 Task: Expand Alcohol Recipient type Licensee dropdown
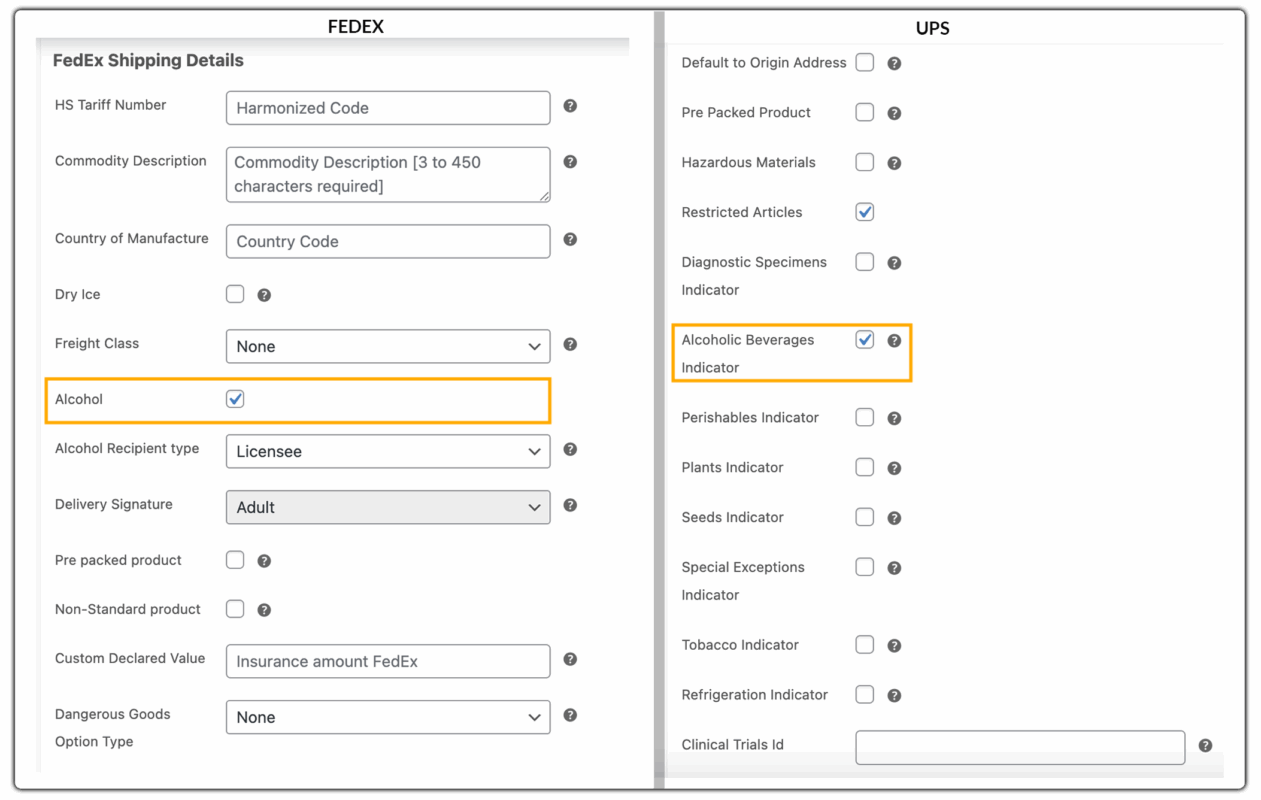(x=388, y=451)
